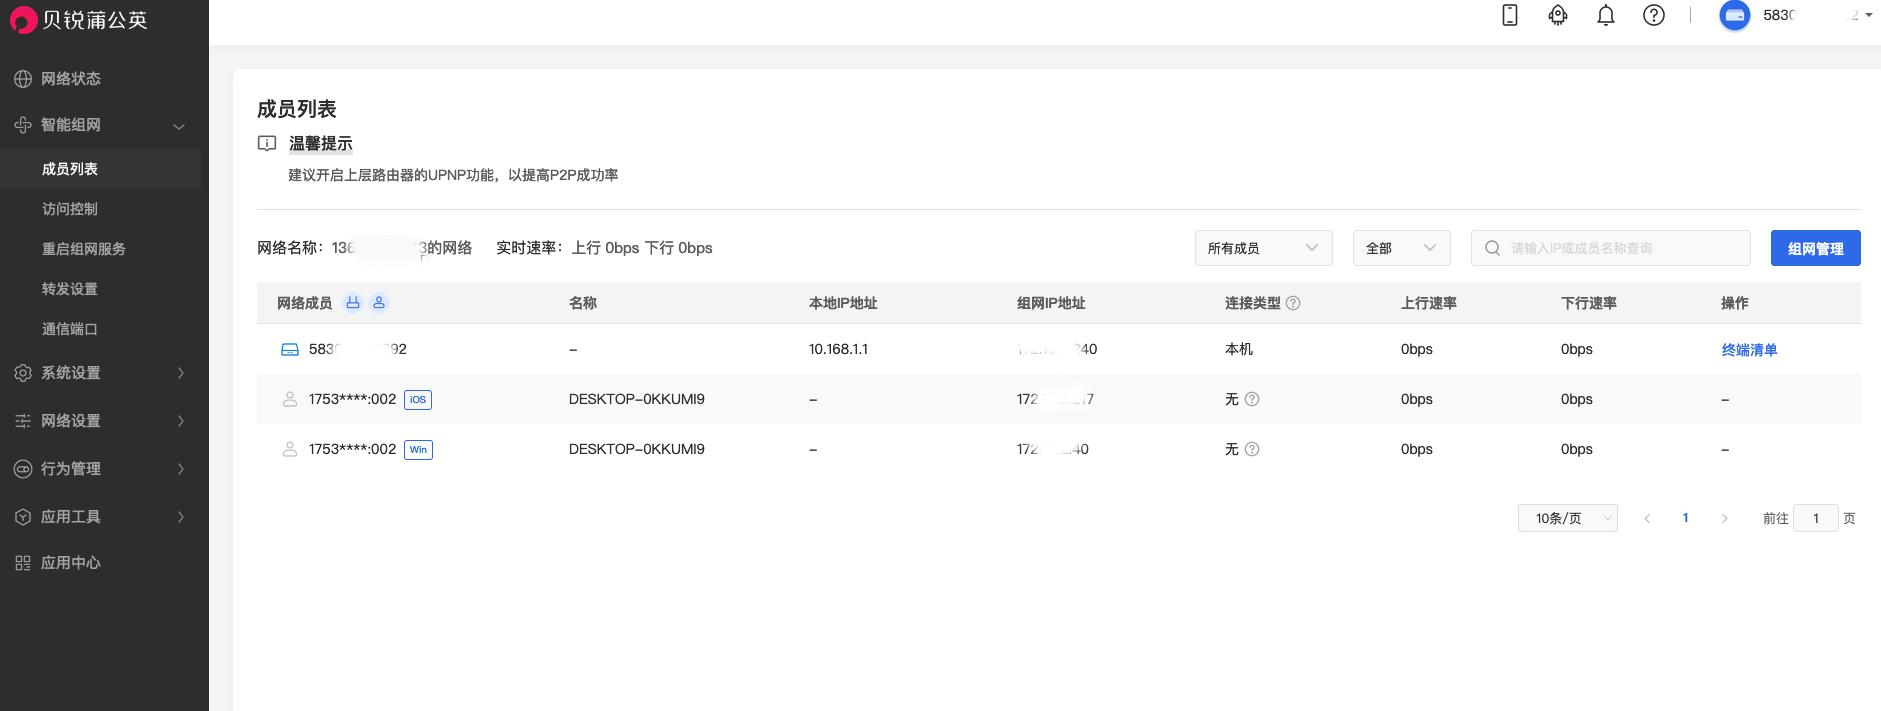Click the account avatar icon at top right
Viewport: 1881px width, 711px height.
tap(1735, 15)
